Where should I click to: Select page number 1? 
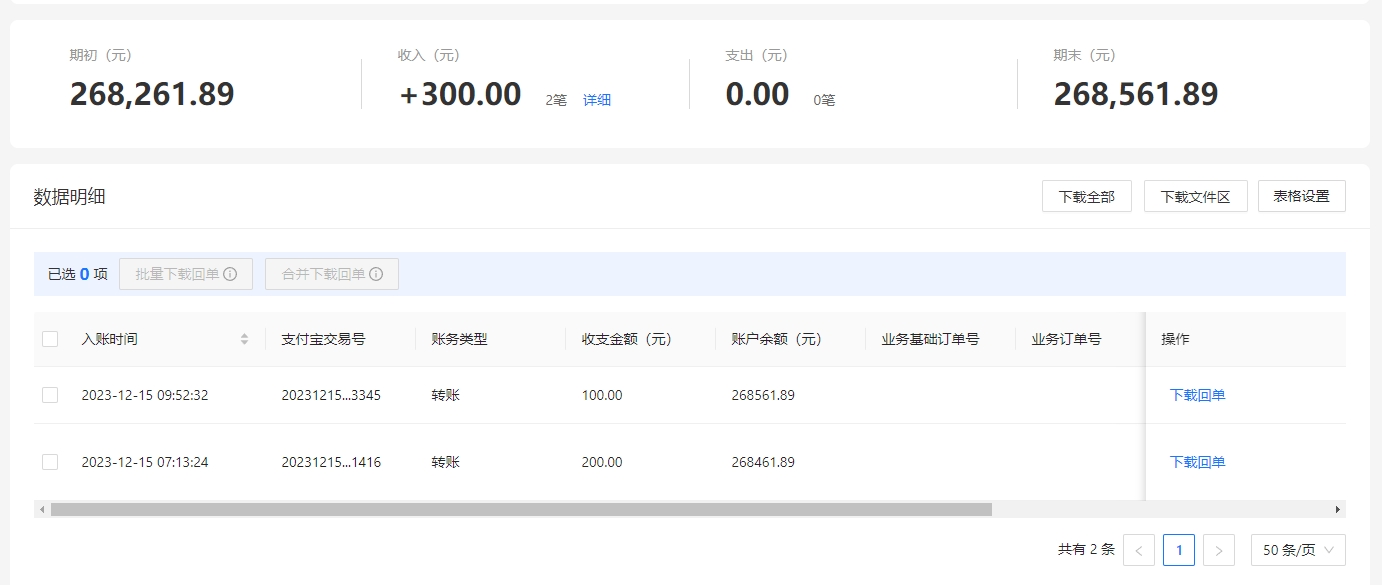pyautogui.click(x=1179, y=550)
